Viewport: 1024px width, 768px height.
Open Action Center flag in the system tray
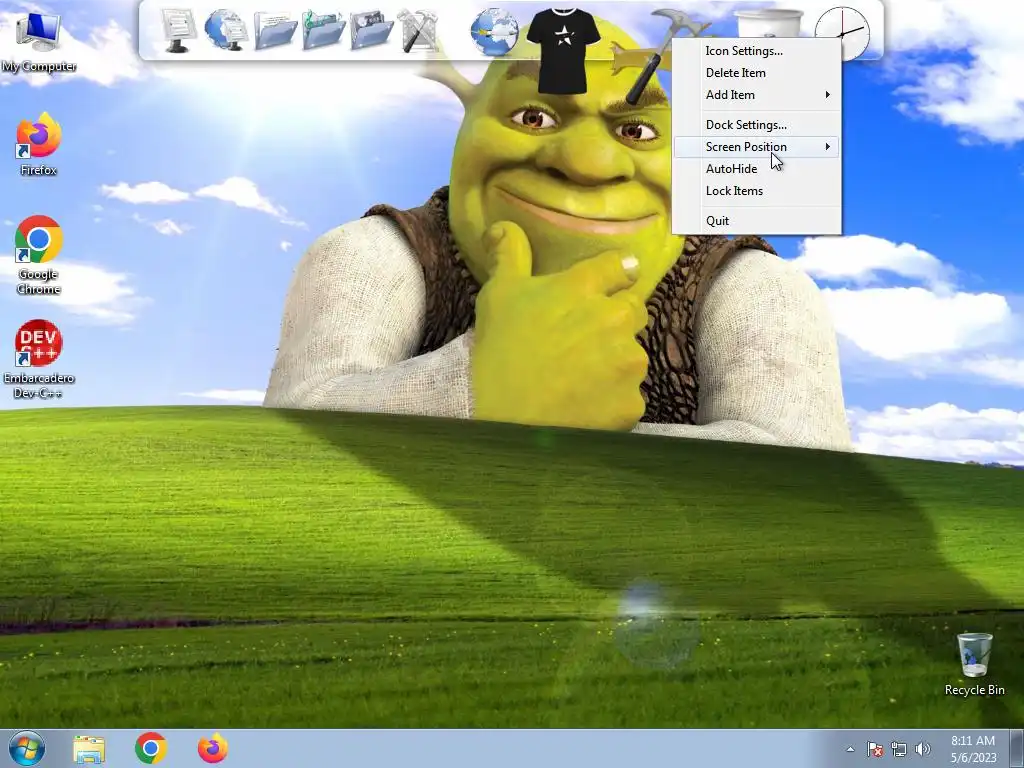coord(875,749)
